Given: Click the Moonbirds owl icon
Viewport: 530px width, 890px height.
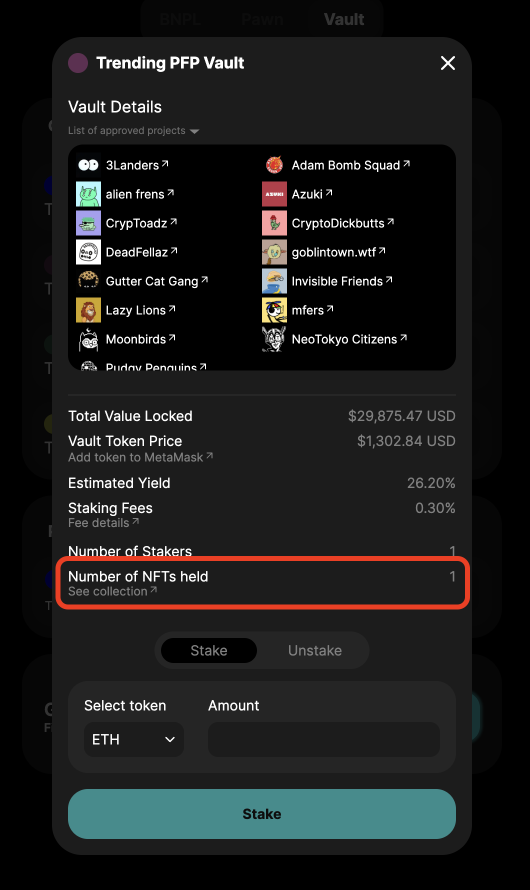Looking at the screenshot, I should [89, 339].
